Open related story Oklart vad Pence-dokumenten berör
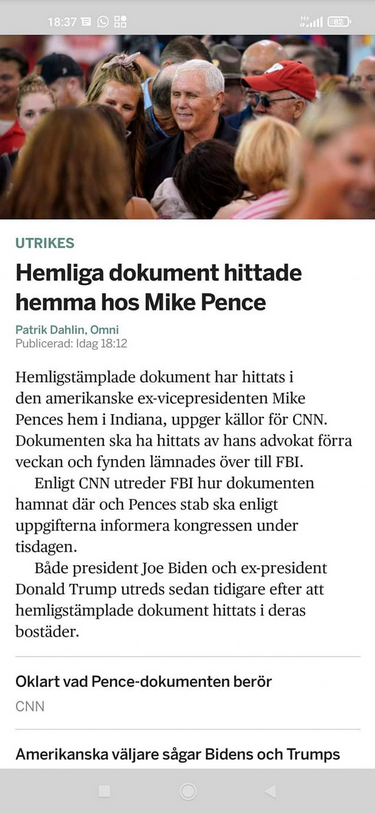This screenshot has width=375, height=813. click(144, 681)
